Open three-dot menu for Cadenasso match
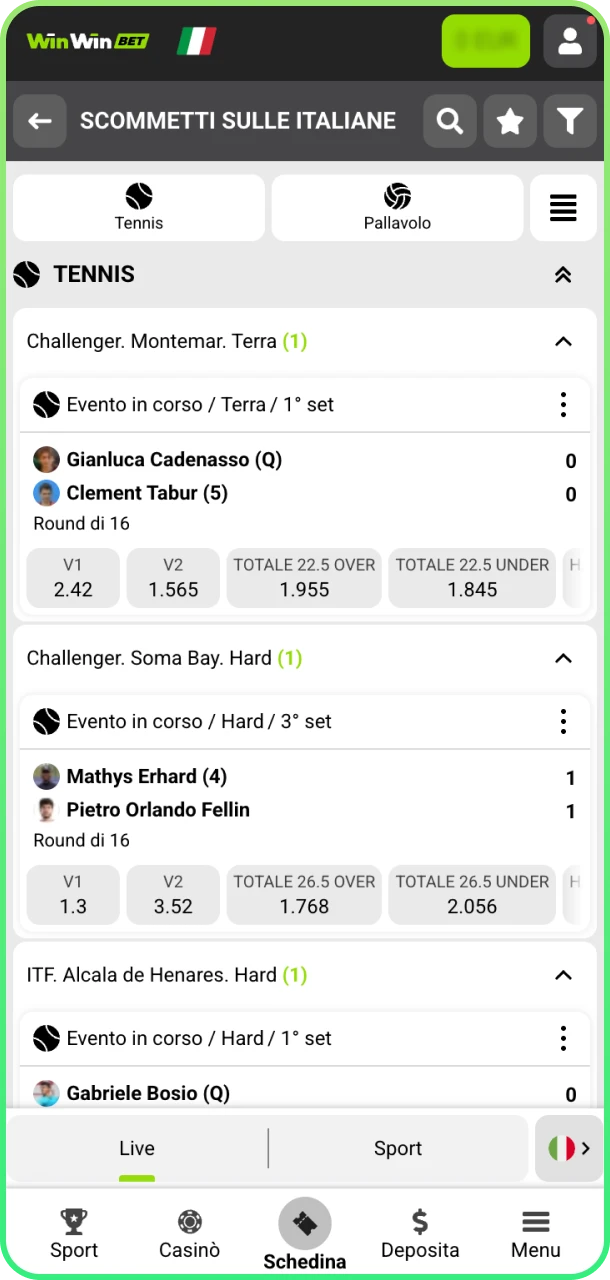610x1280 pixels. click(563, 404)
